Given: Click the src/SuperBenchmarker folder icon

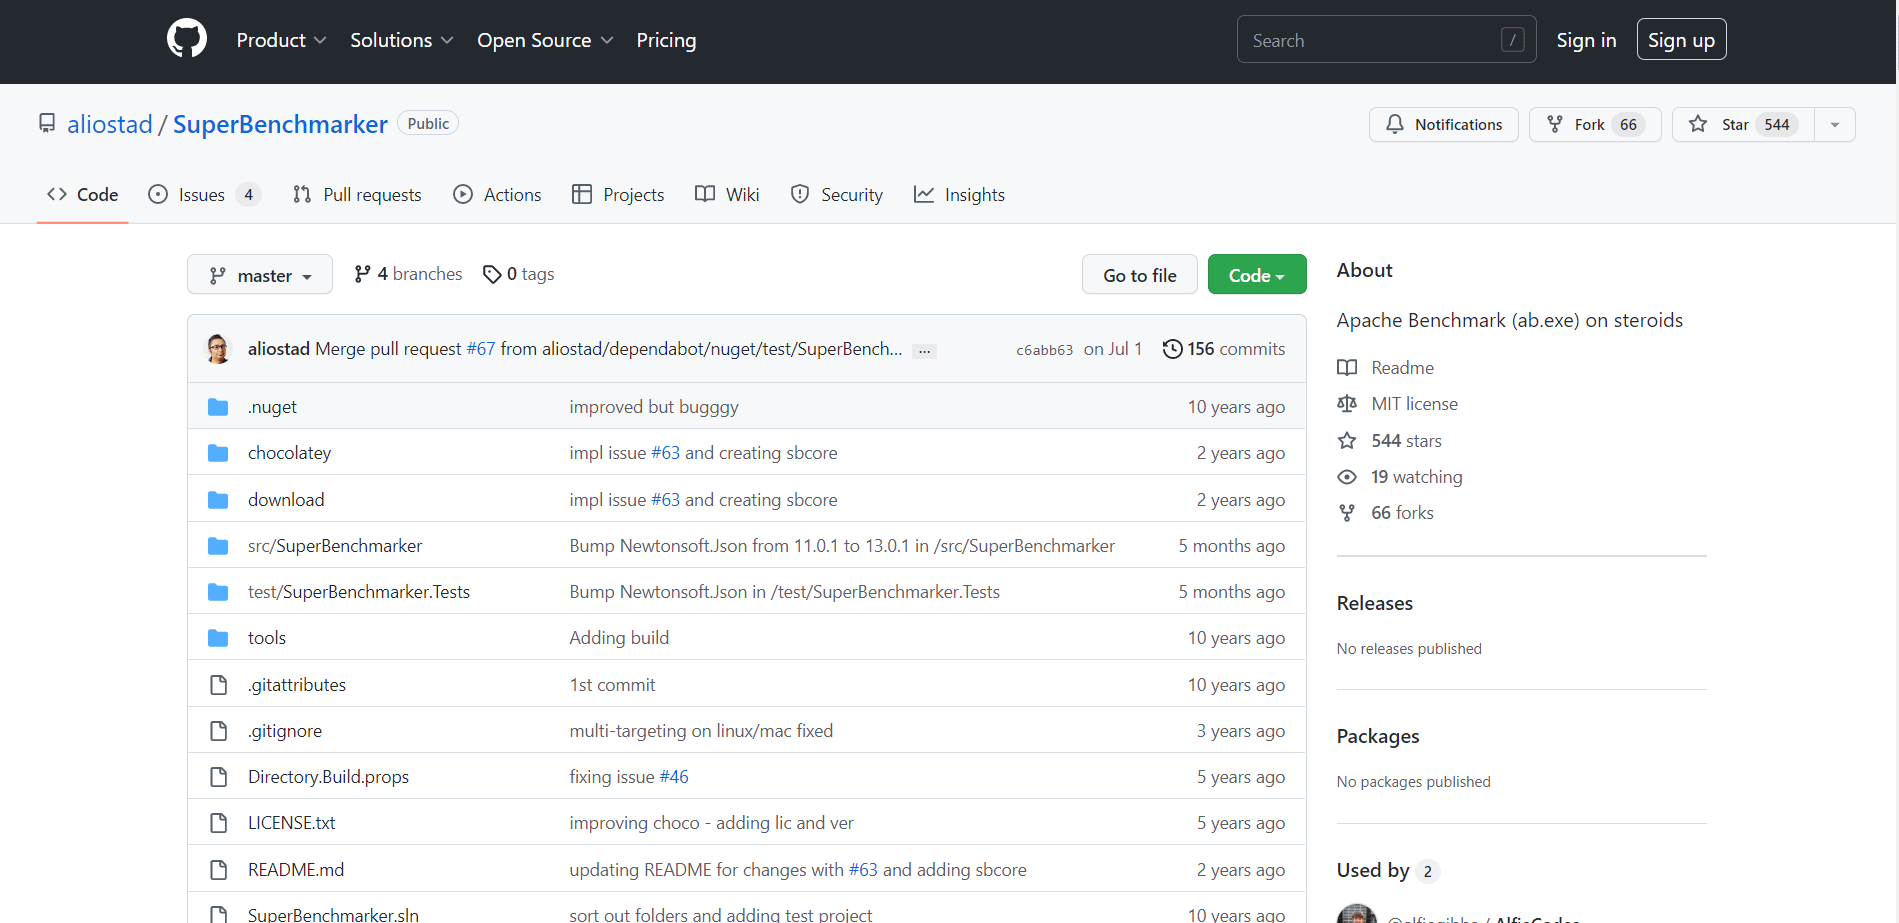Looking at the screenshot, I should point(218,546).
